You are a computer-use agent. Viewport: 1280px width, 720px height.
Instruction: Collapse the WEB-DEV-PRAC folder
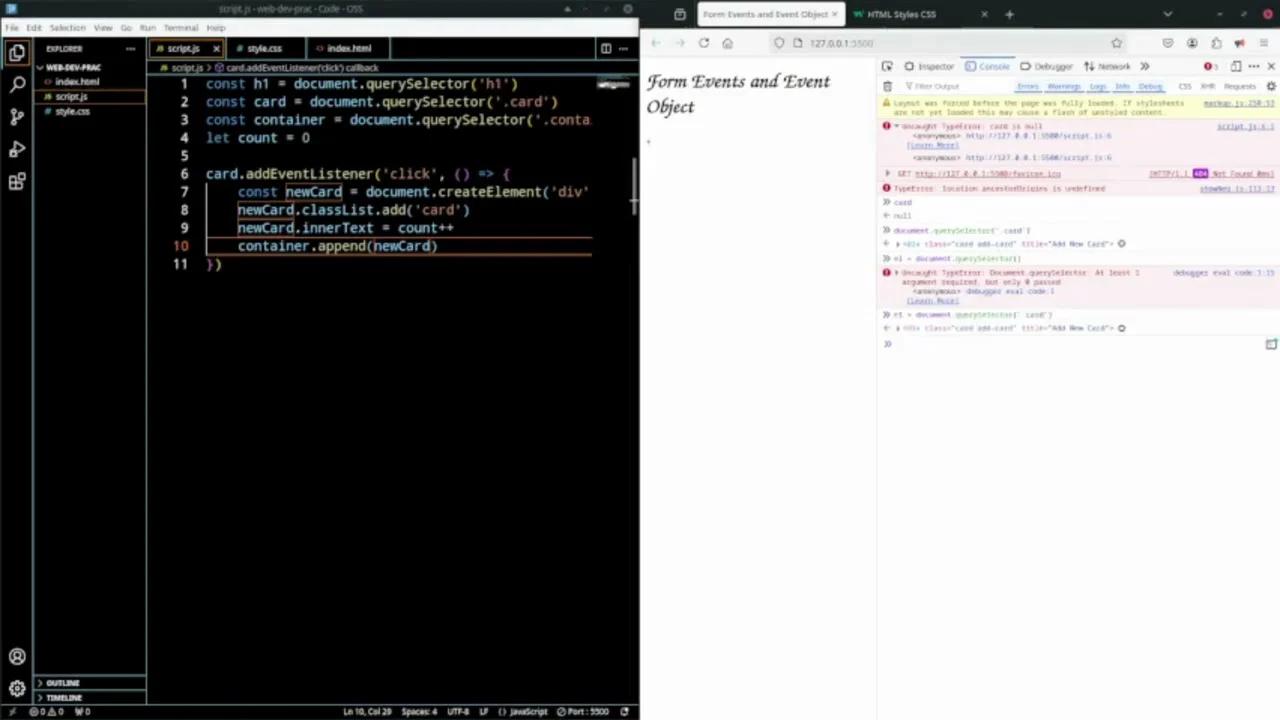[72, 67]
